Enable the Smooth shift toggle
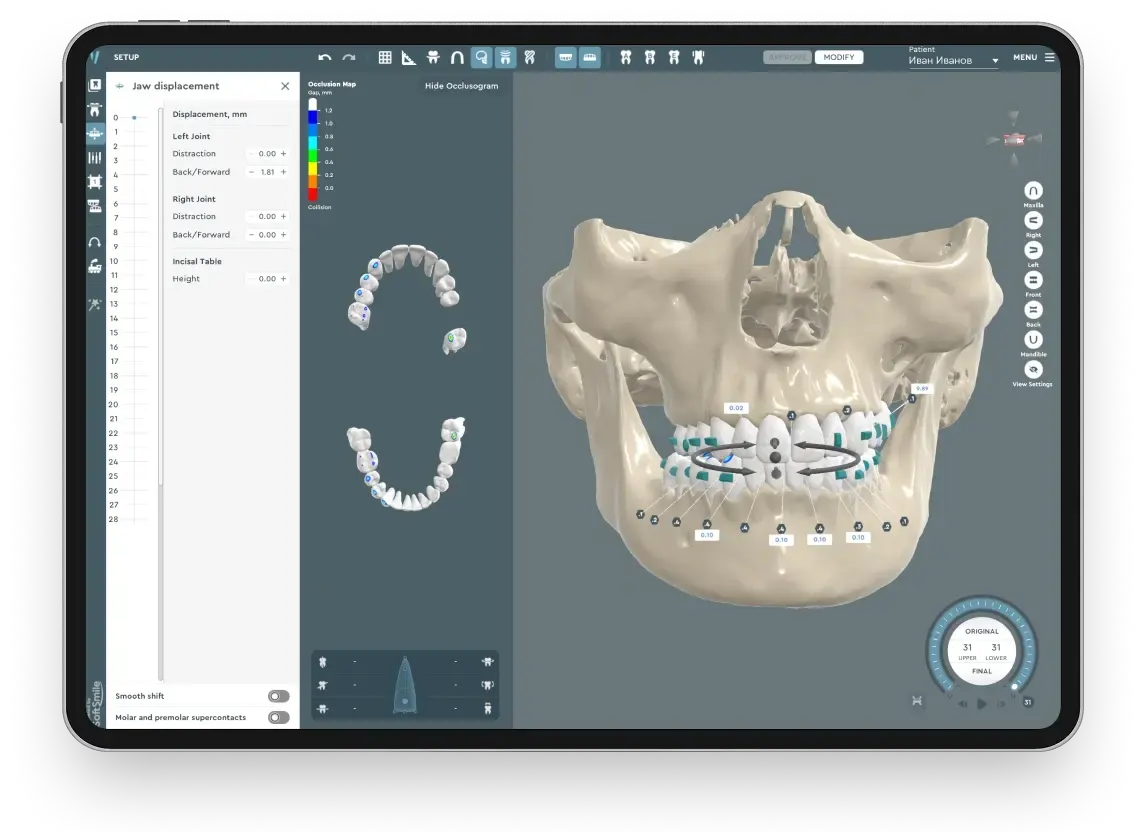This screenshot has width=1144, height=832. tap(278, 696)
